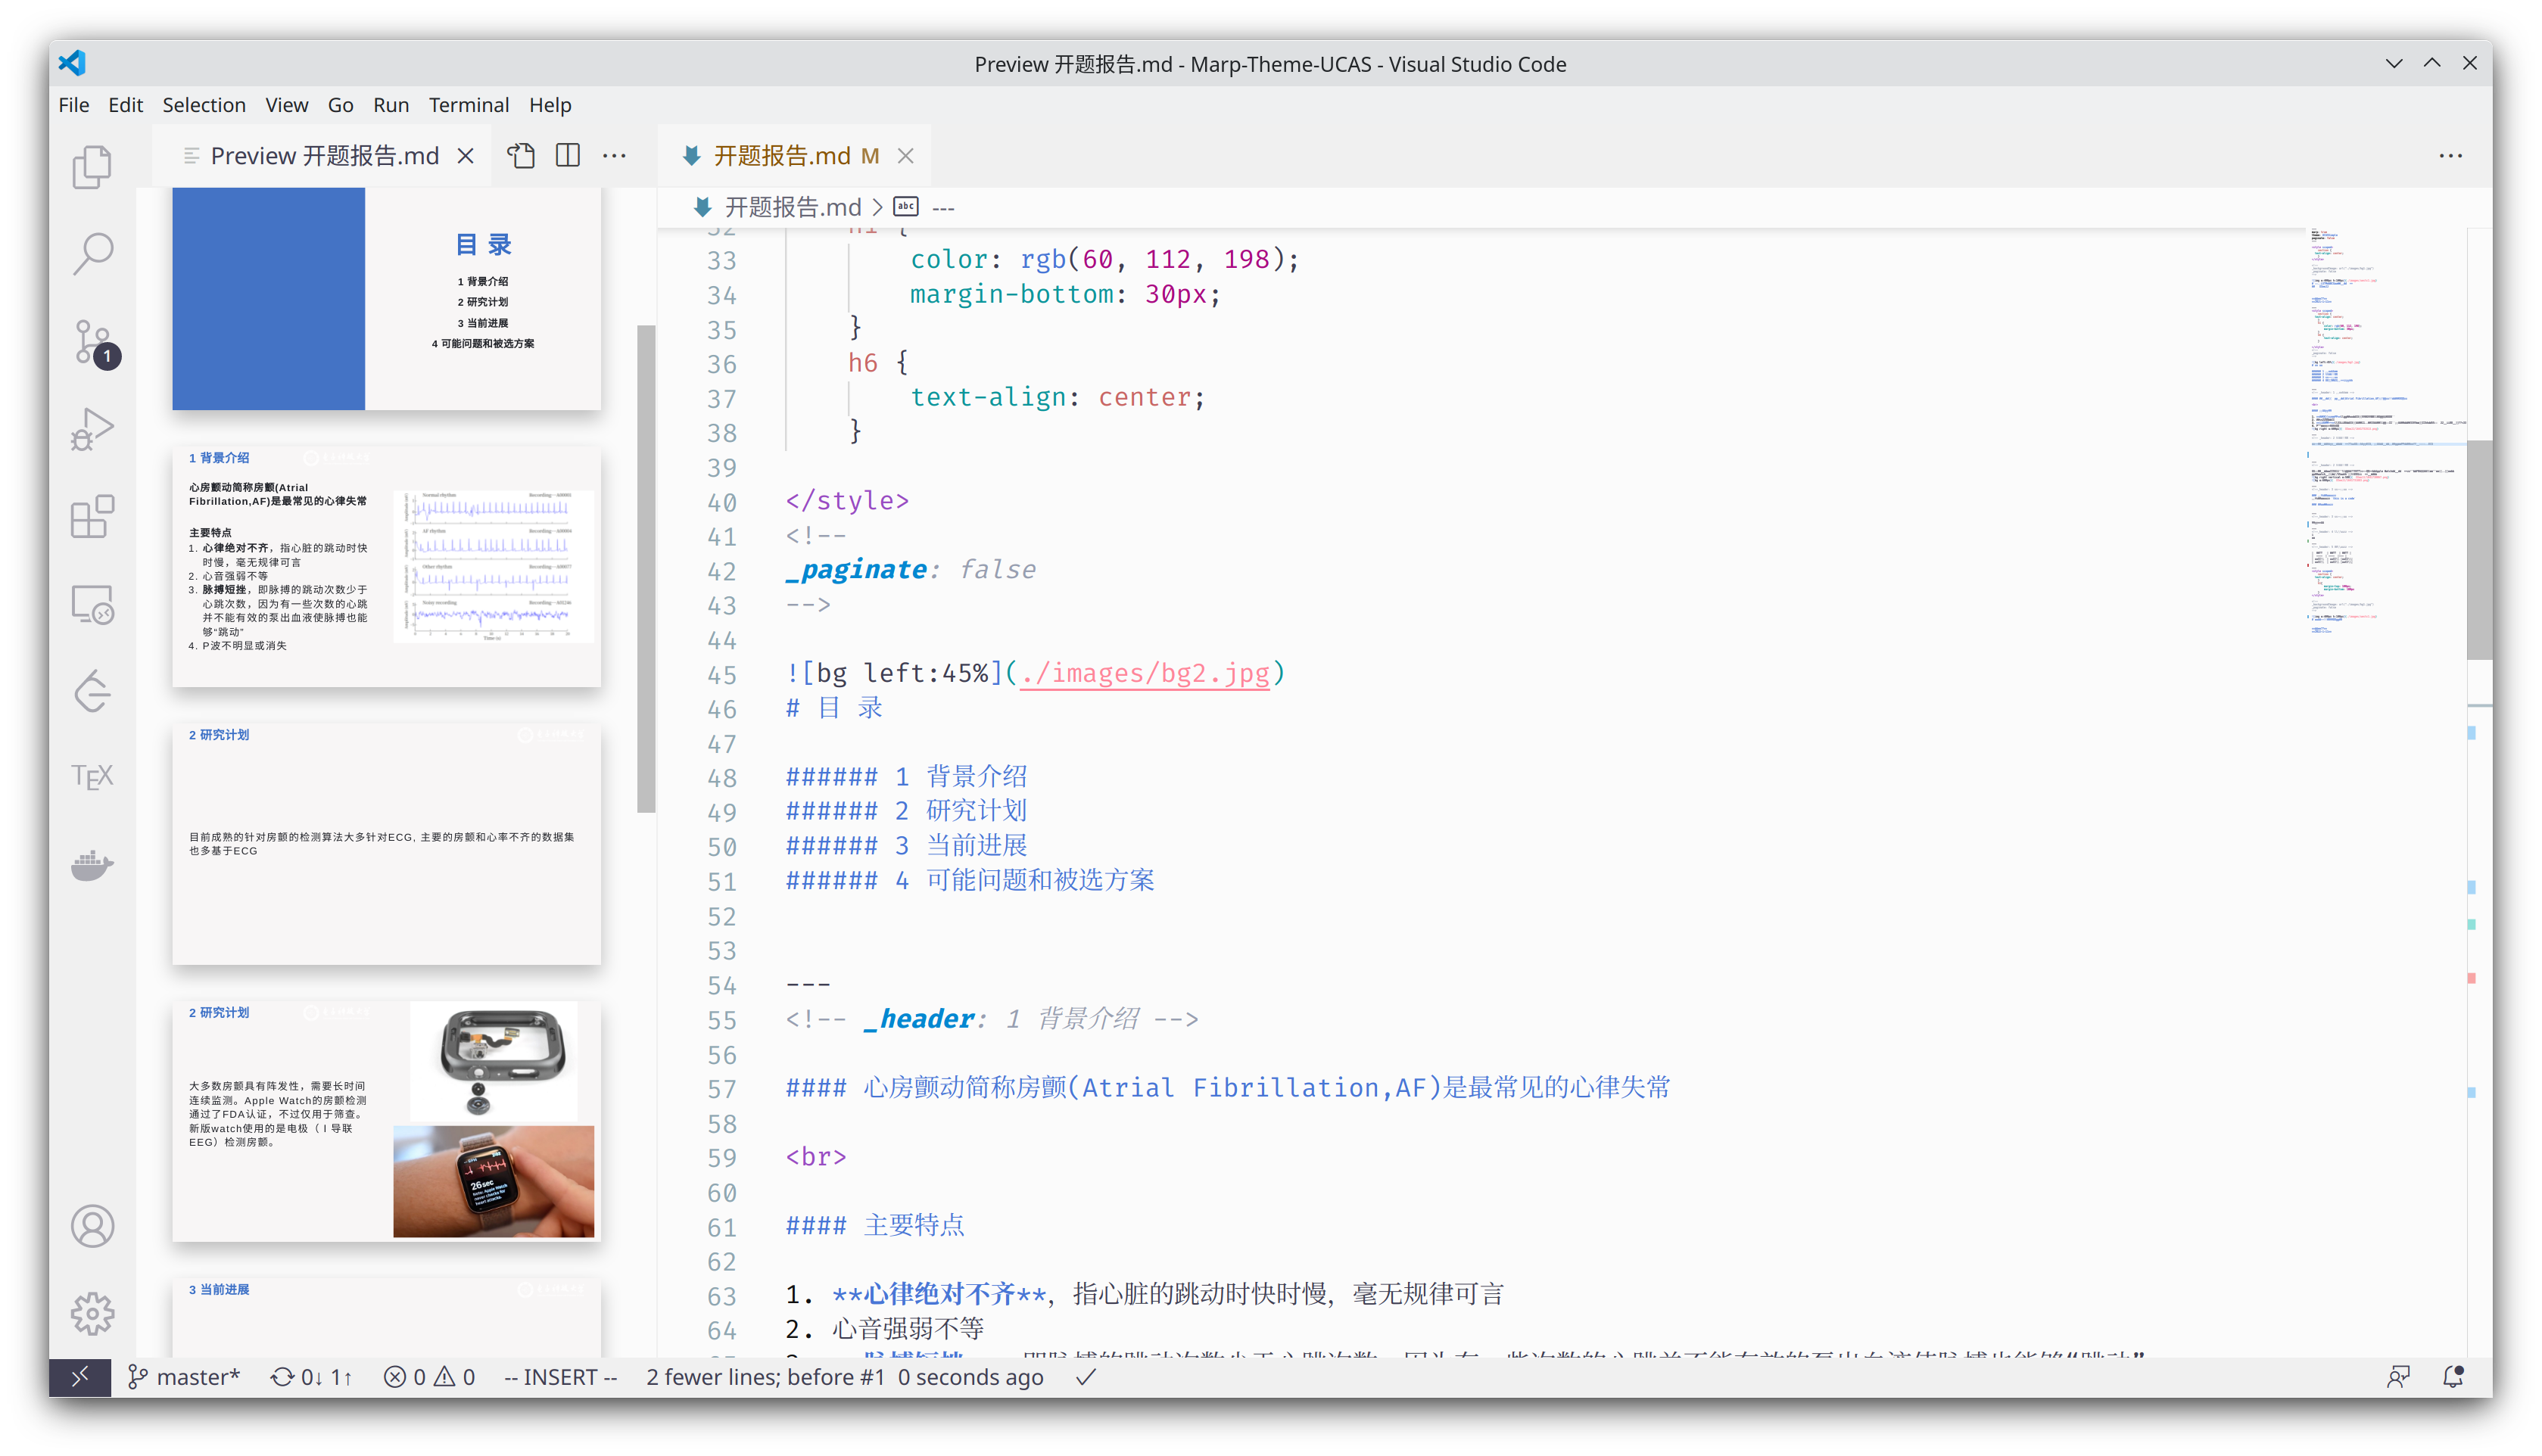
Task: Click the sync changes 0↓ 1↑ button
Action: 311,1377
